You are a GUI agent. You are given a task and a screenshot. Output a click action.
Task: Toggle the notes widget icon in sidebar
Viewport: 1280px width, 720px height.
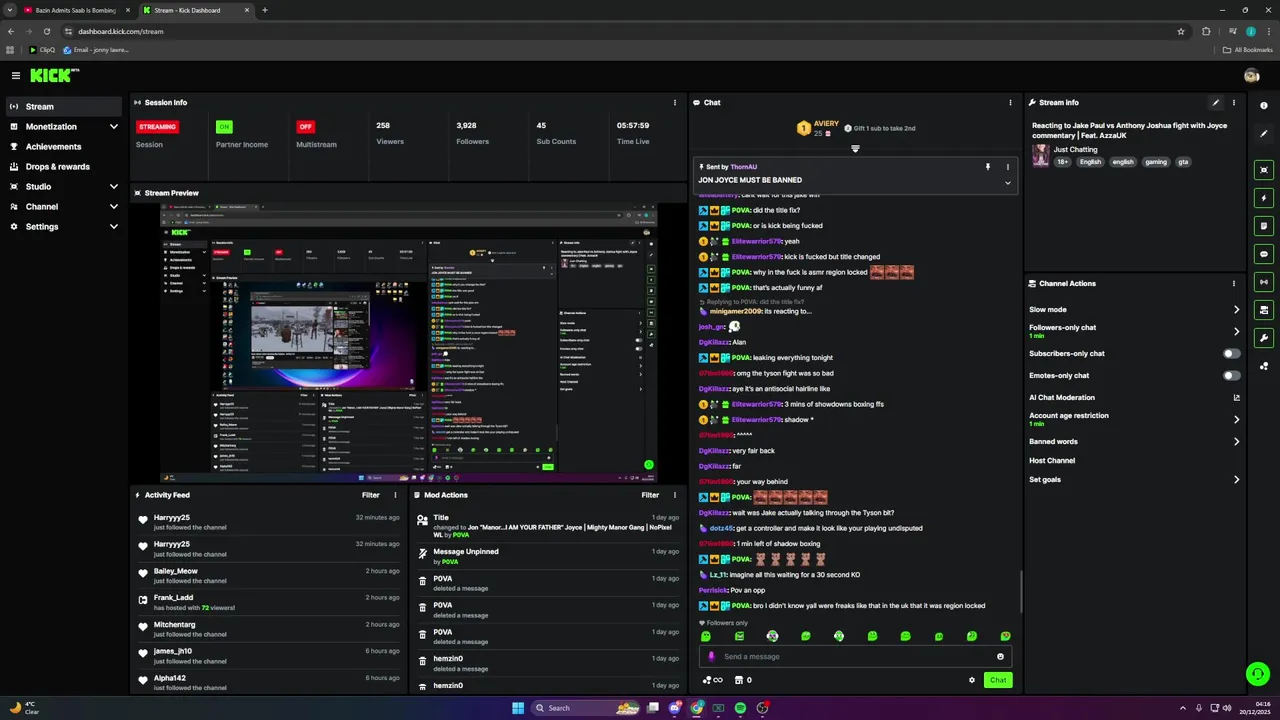pos(1264,226)
